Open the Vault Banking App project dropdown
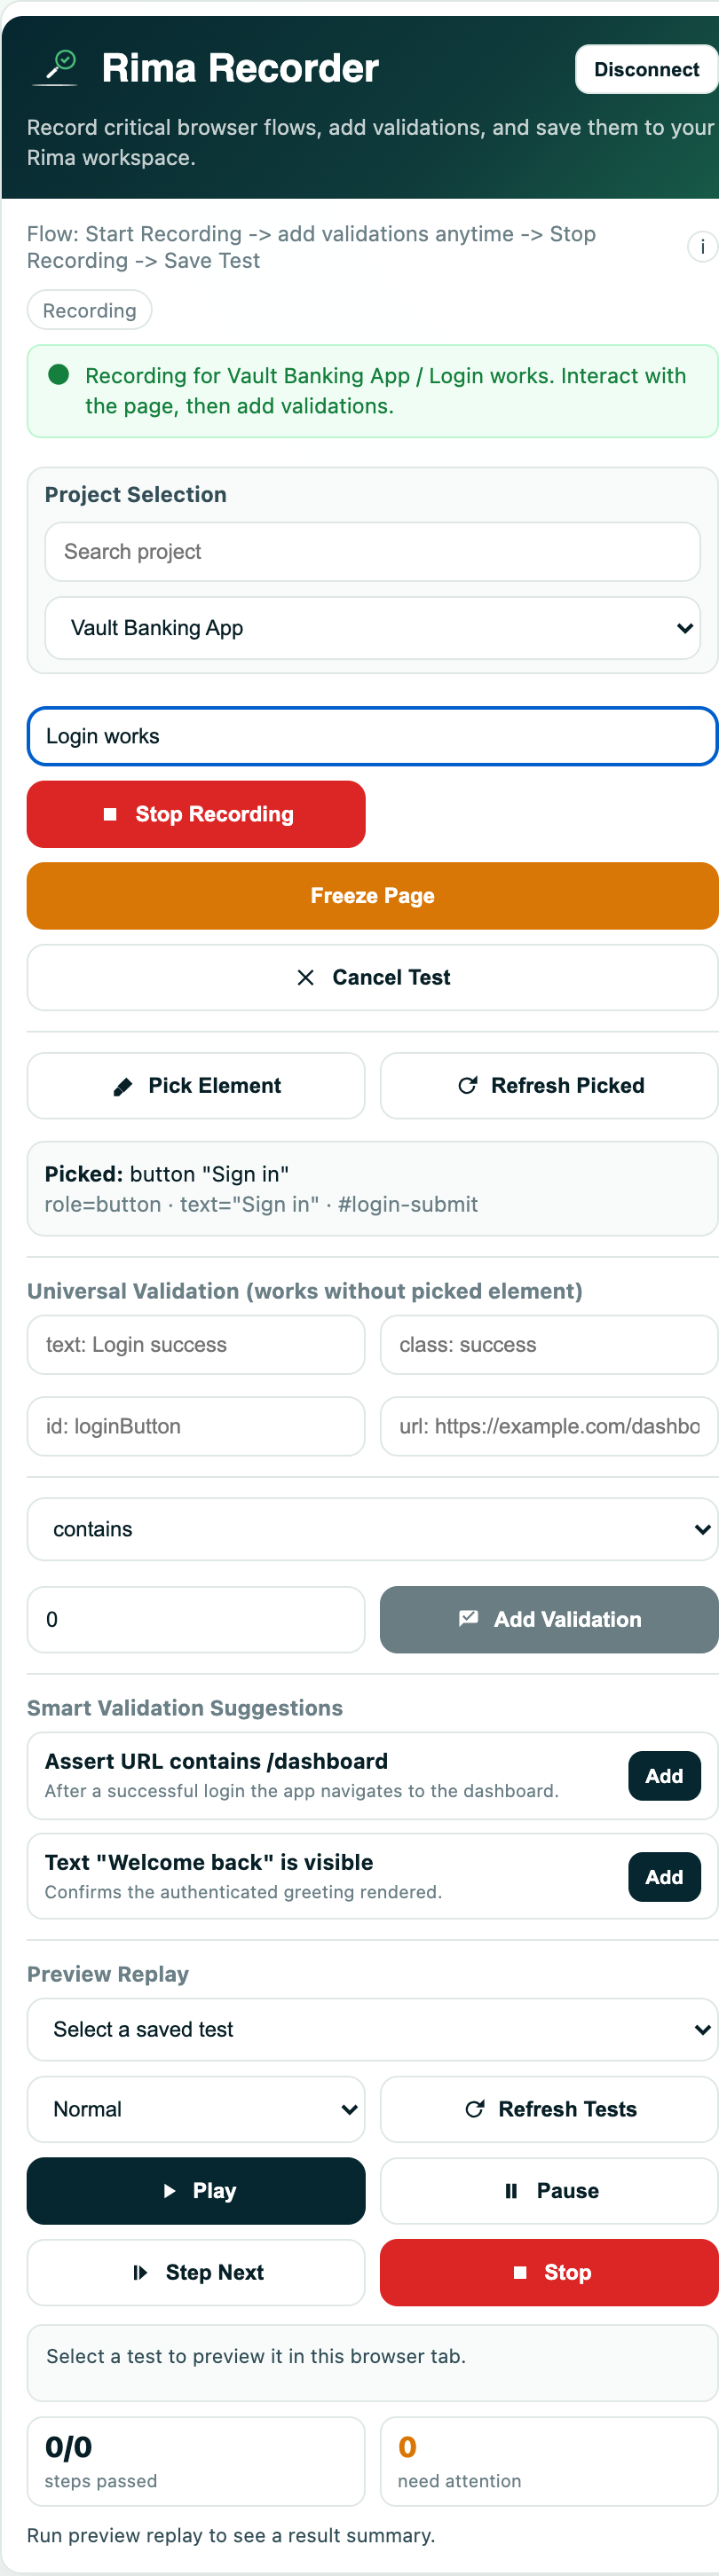Screen dimensions: 719x2576 tap(372, 628)
